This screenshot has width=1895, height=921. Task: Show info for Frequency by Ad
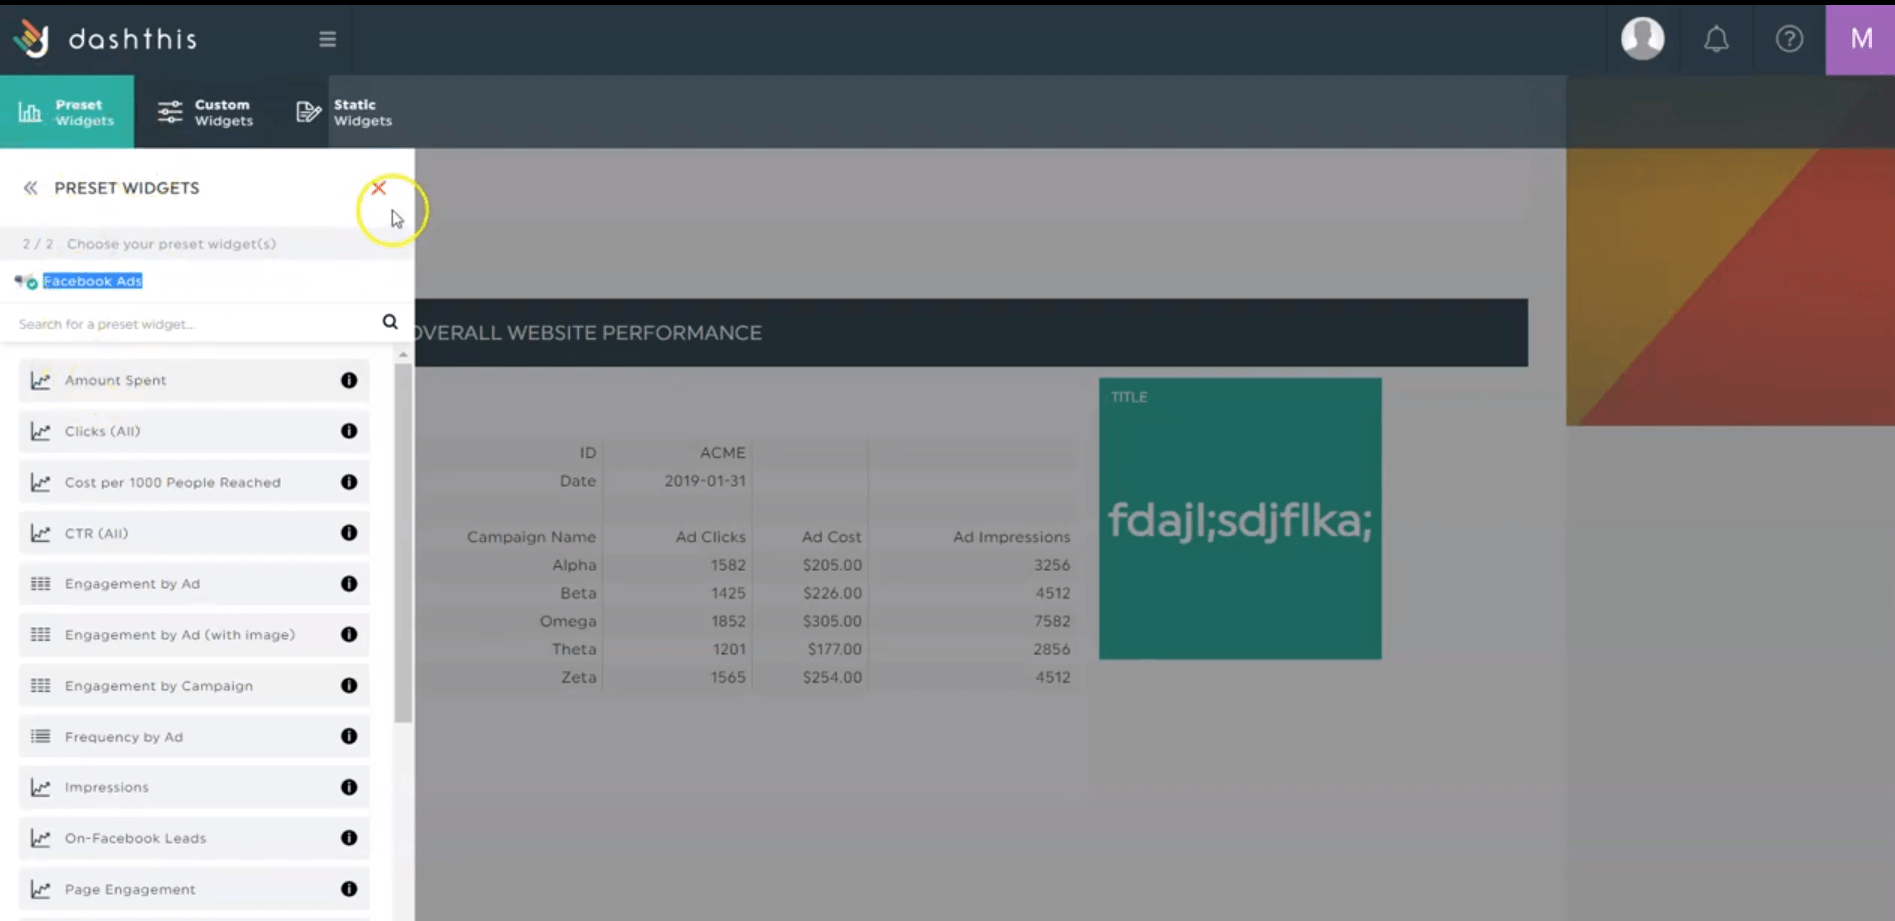pyautogui.click(x=349, y=737)
